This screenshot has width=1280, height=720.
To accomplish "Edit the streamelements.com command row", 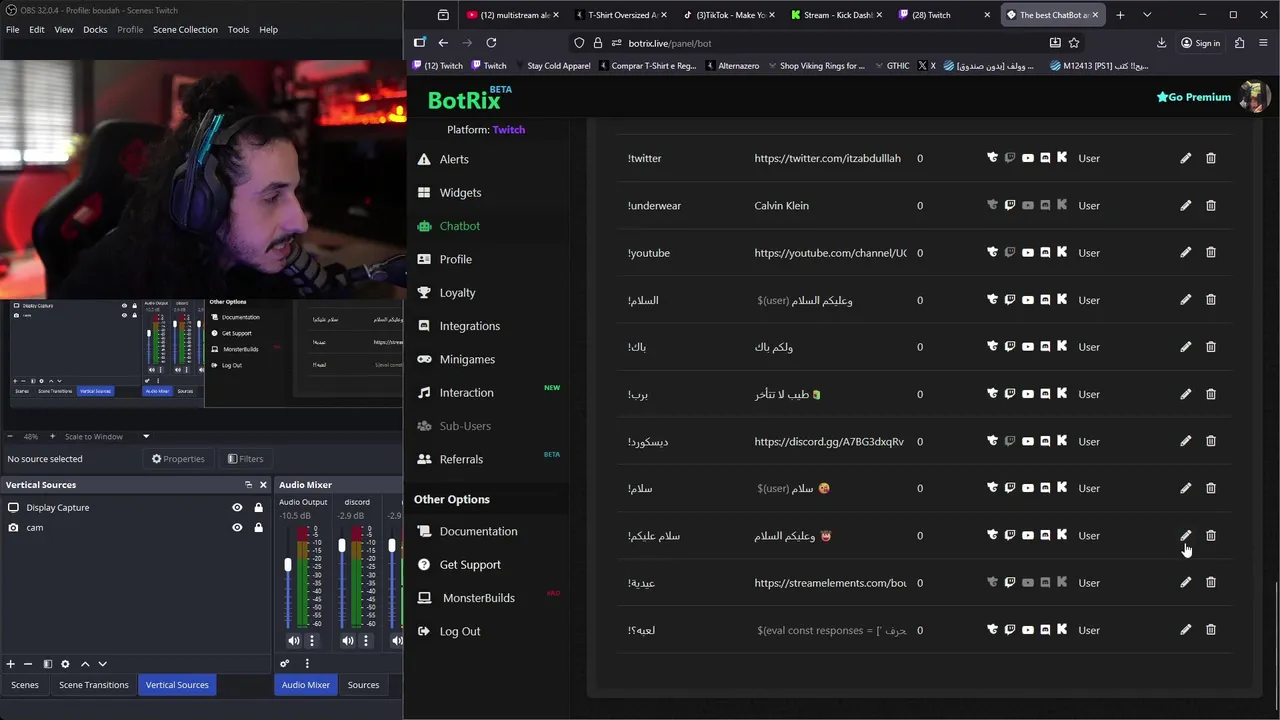I will 1185,582.
